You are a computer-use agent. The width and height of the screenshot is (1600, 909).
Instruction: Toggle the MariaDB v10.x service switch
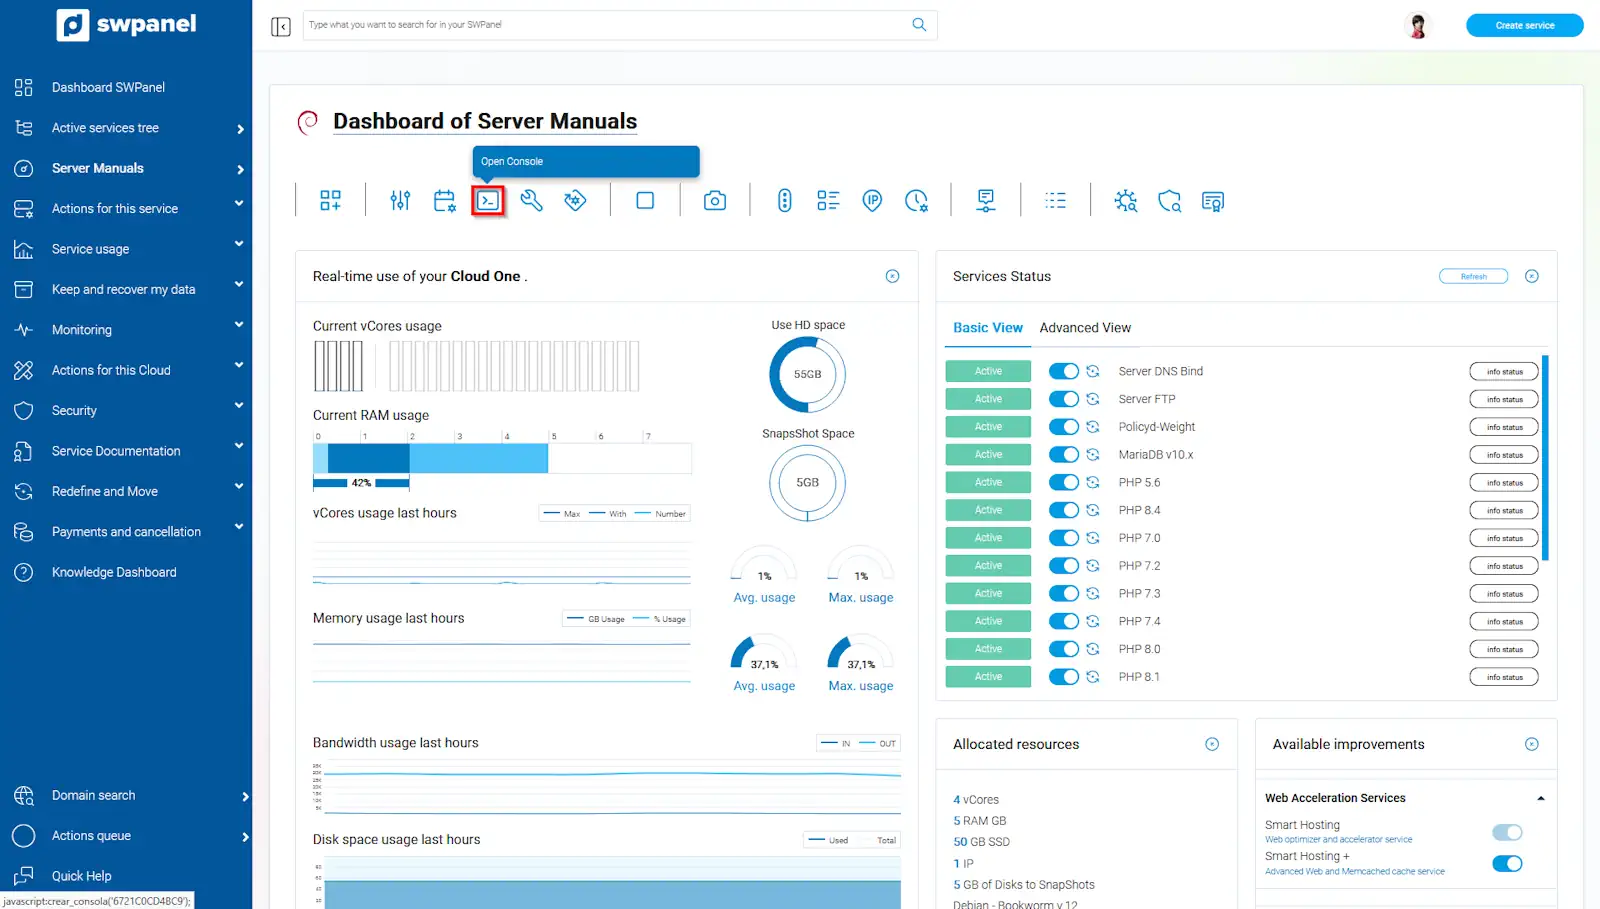[x=1064, y=455]
